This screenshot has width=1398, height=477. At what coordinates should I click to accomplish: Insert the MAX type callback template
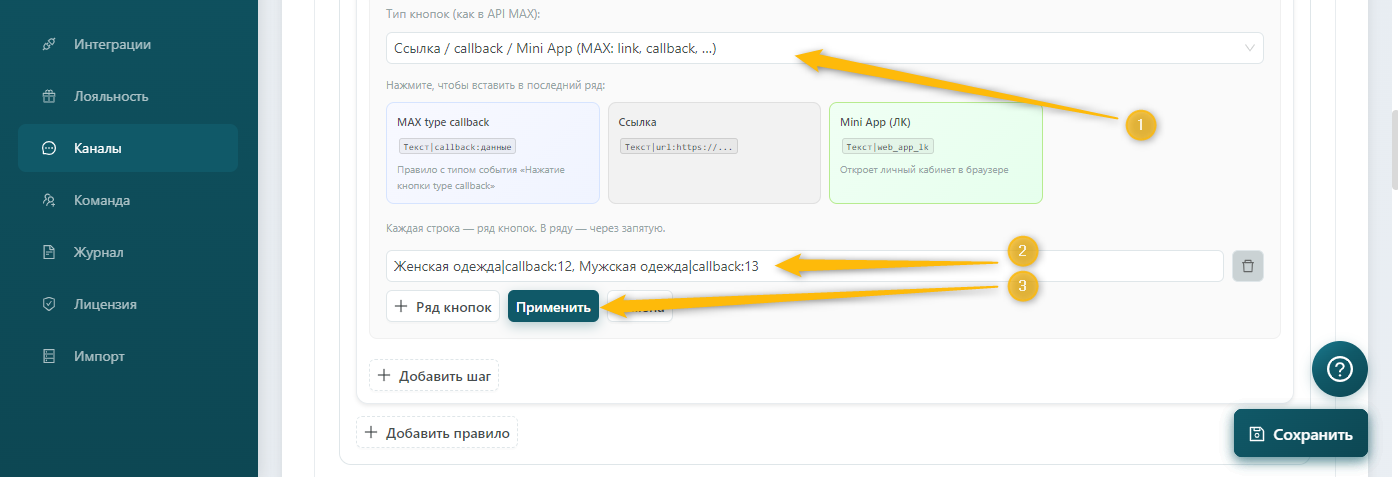coord(493,153)
